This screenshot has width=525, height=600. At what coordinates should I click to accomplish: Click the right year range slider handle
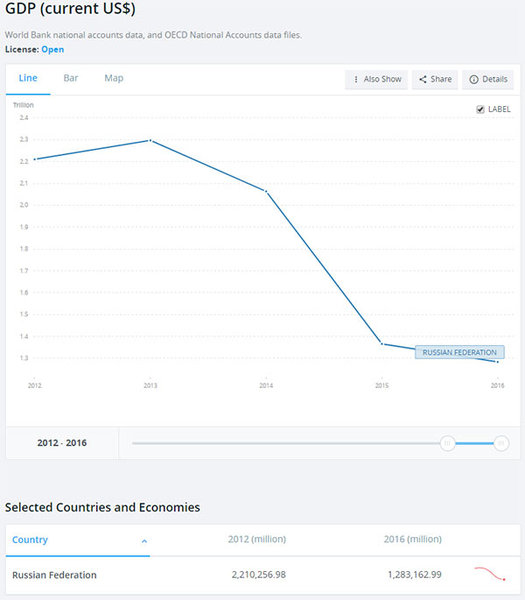point(501,443)
